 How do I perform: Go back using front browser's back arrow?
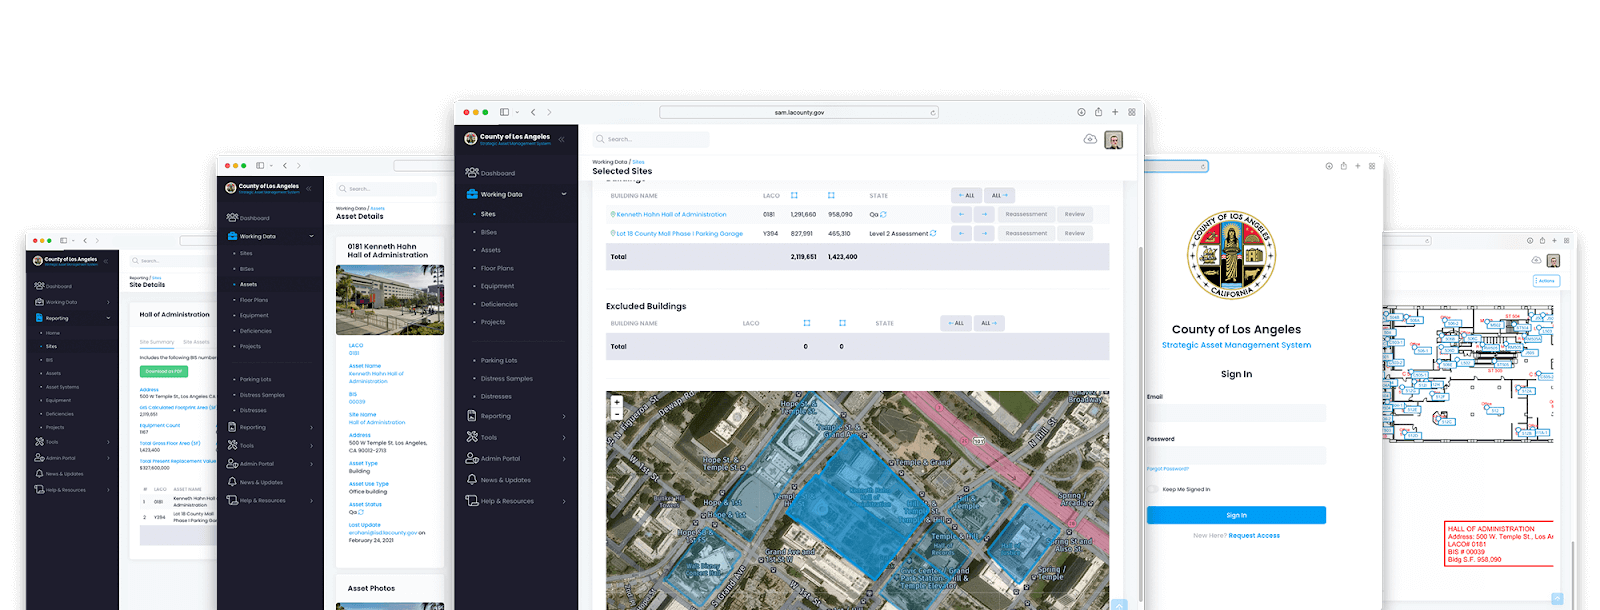(533, 112)
